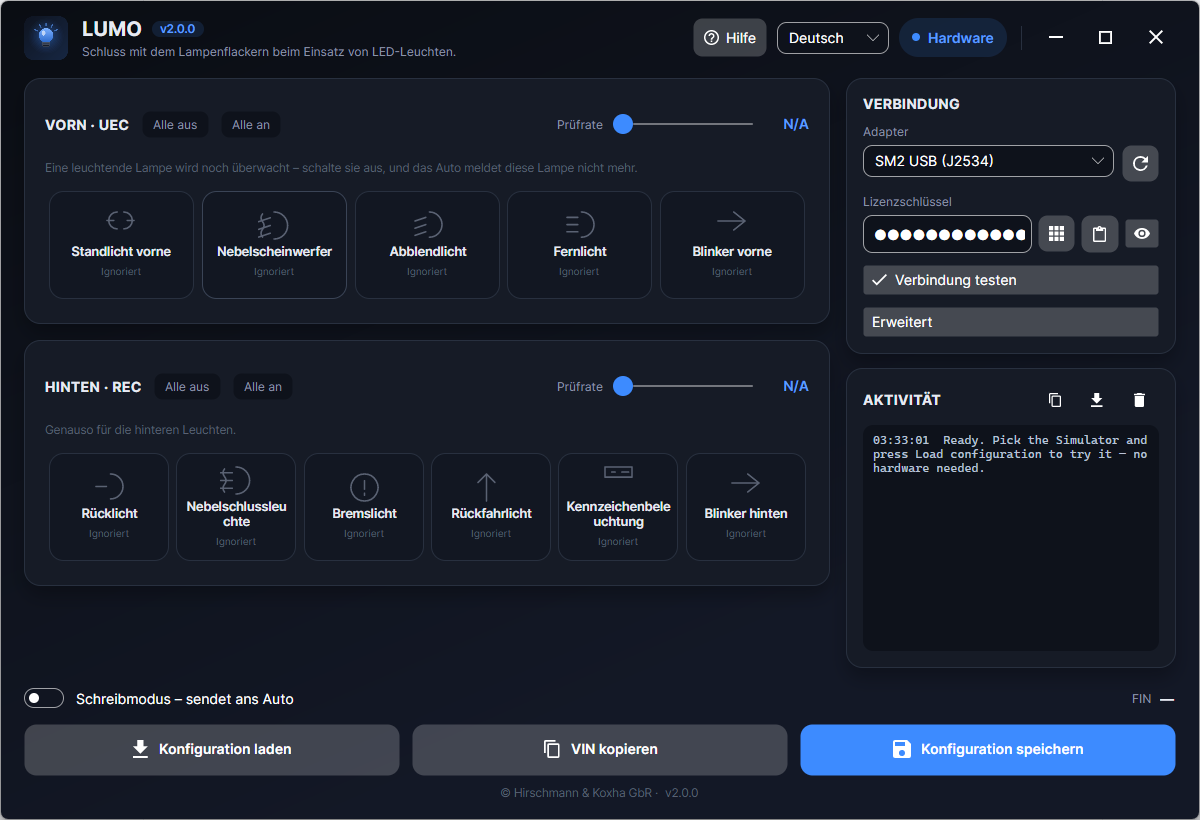1200x820 pixels.
Task: Refresh the adapter list icon
Action: (1140, 163)
